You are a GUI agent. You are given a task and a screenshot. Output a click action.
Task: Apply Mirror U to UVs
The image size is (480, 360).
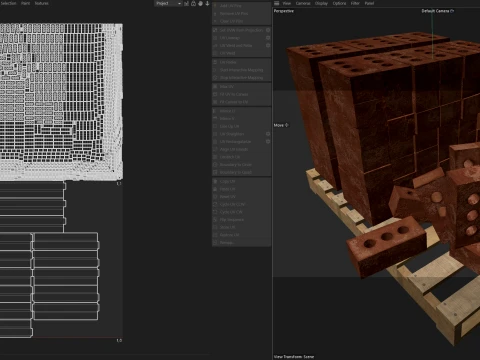click(242, 111)
